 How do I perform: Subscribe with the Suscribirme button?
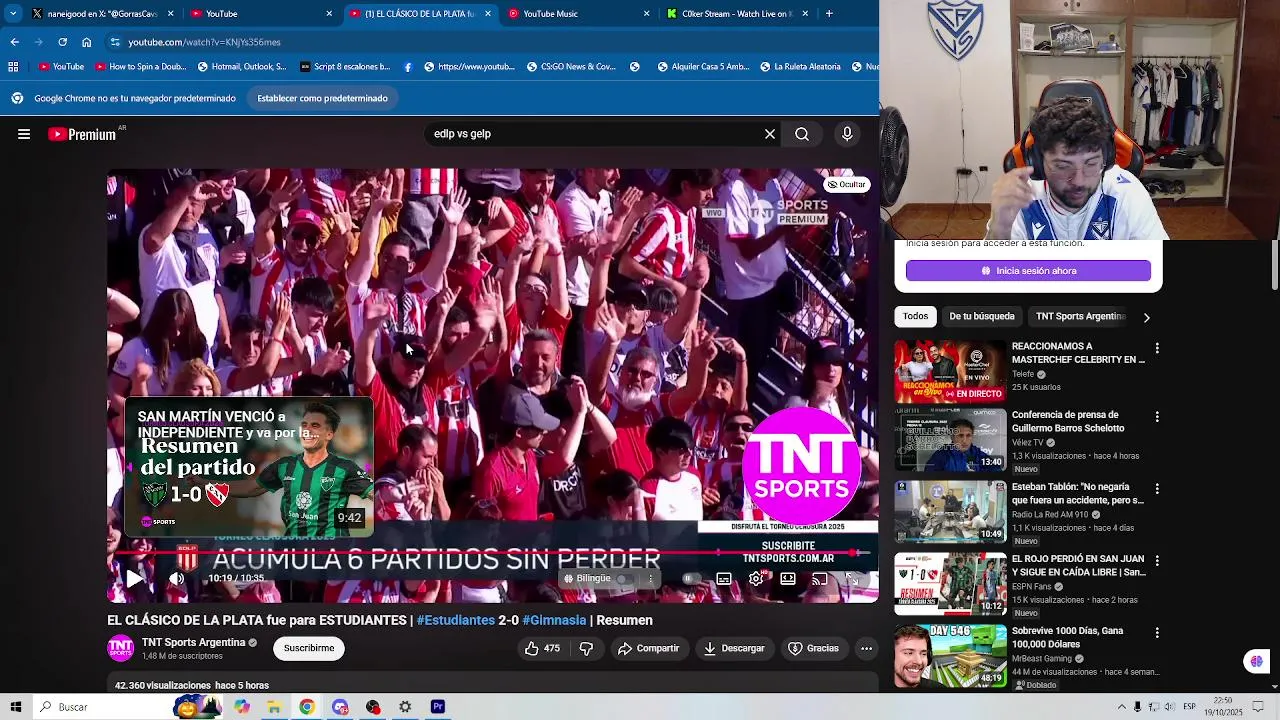[x=309, y=648]
